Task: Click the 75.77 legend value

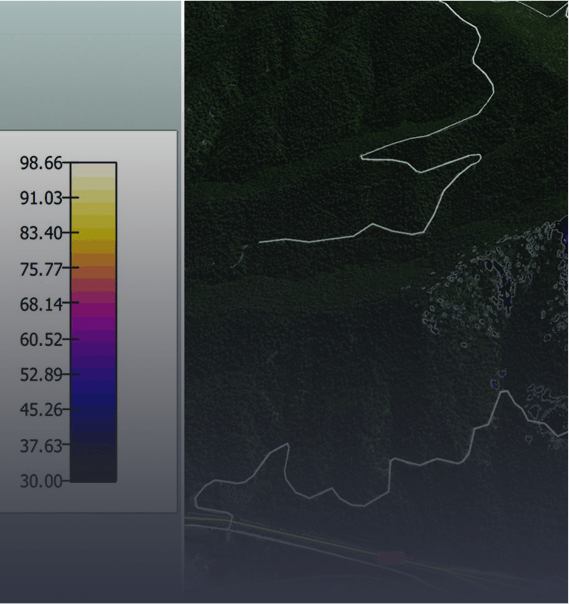Action: coord(41,268)
